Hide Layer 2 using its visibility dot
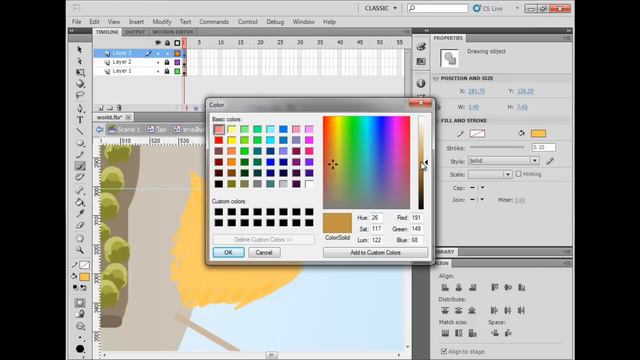Screen dimensions: 640x360 (x=158, y=62)
